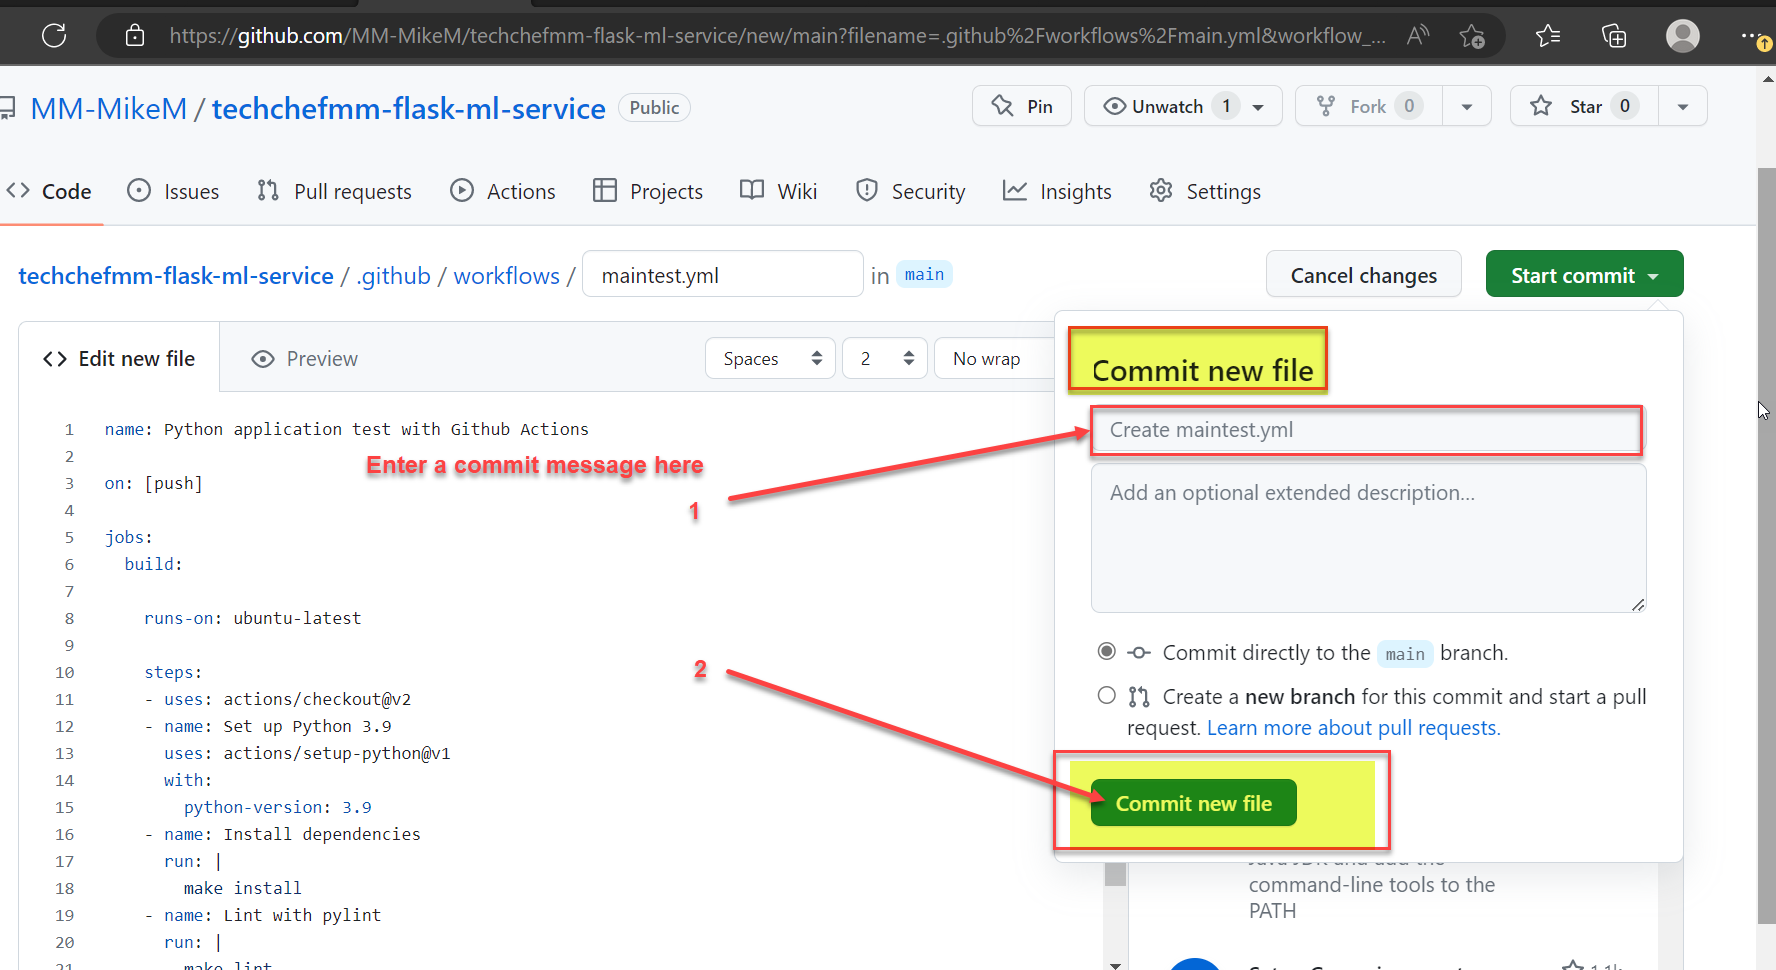Click the lock icon in the address bar

(x=133, y=35)
